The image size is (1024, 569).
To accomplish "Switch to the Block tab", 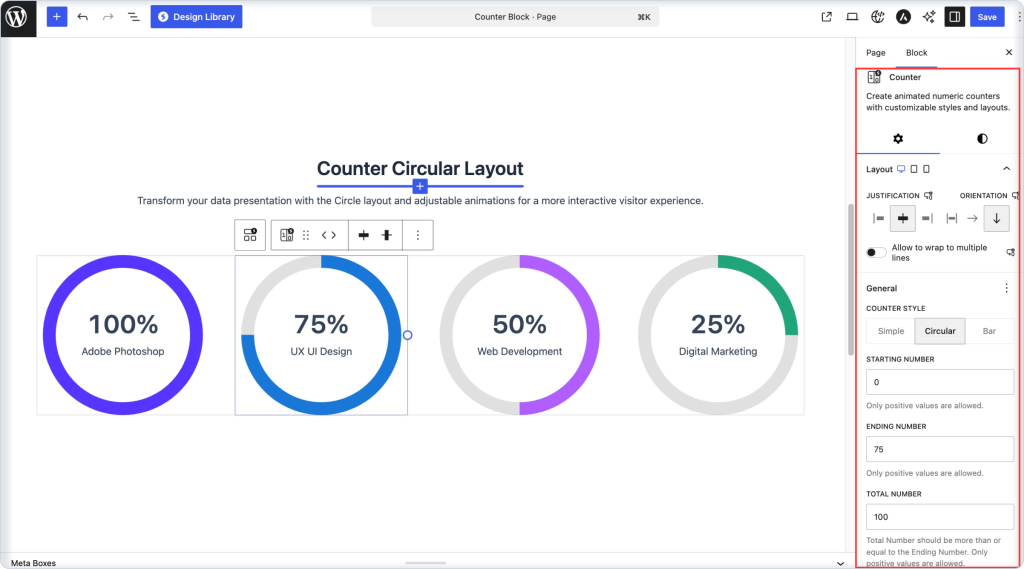I will (x=916, y=53).
